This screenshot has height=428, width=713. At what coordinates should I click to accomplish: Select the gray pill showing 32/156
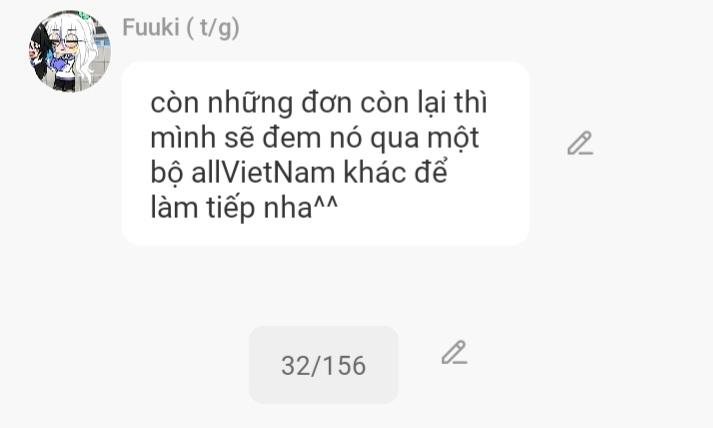323,365
